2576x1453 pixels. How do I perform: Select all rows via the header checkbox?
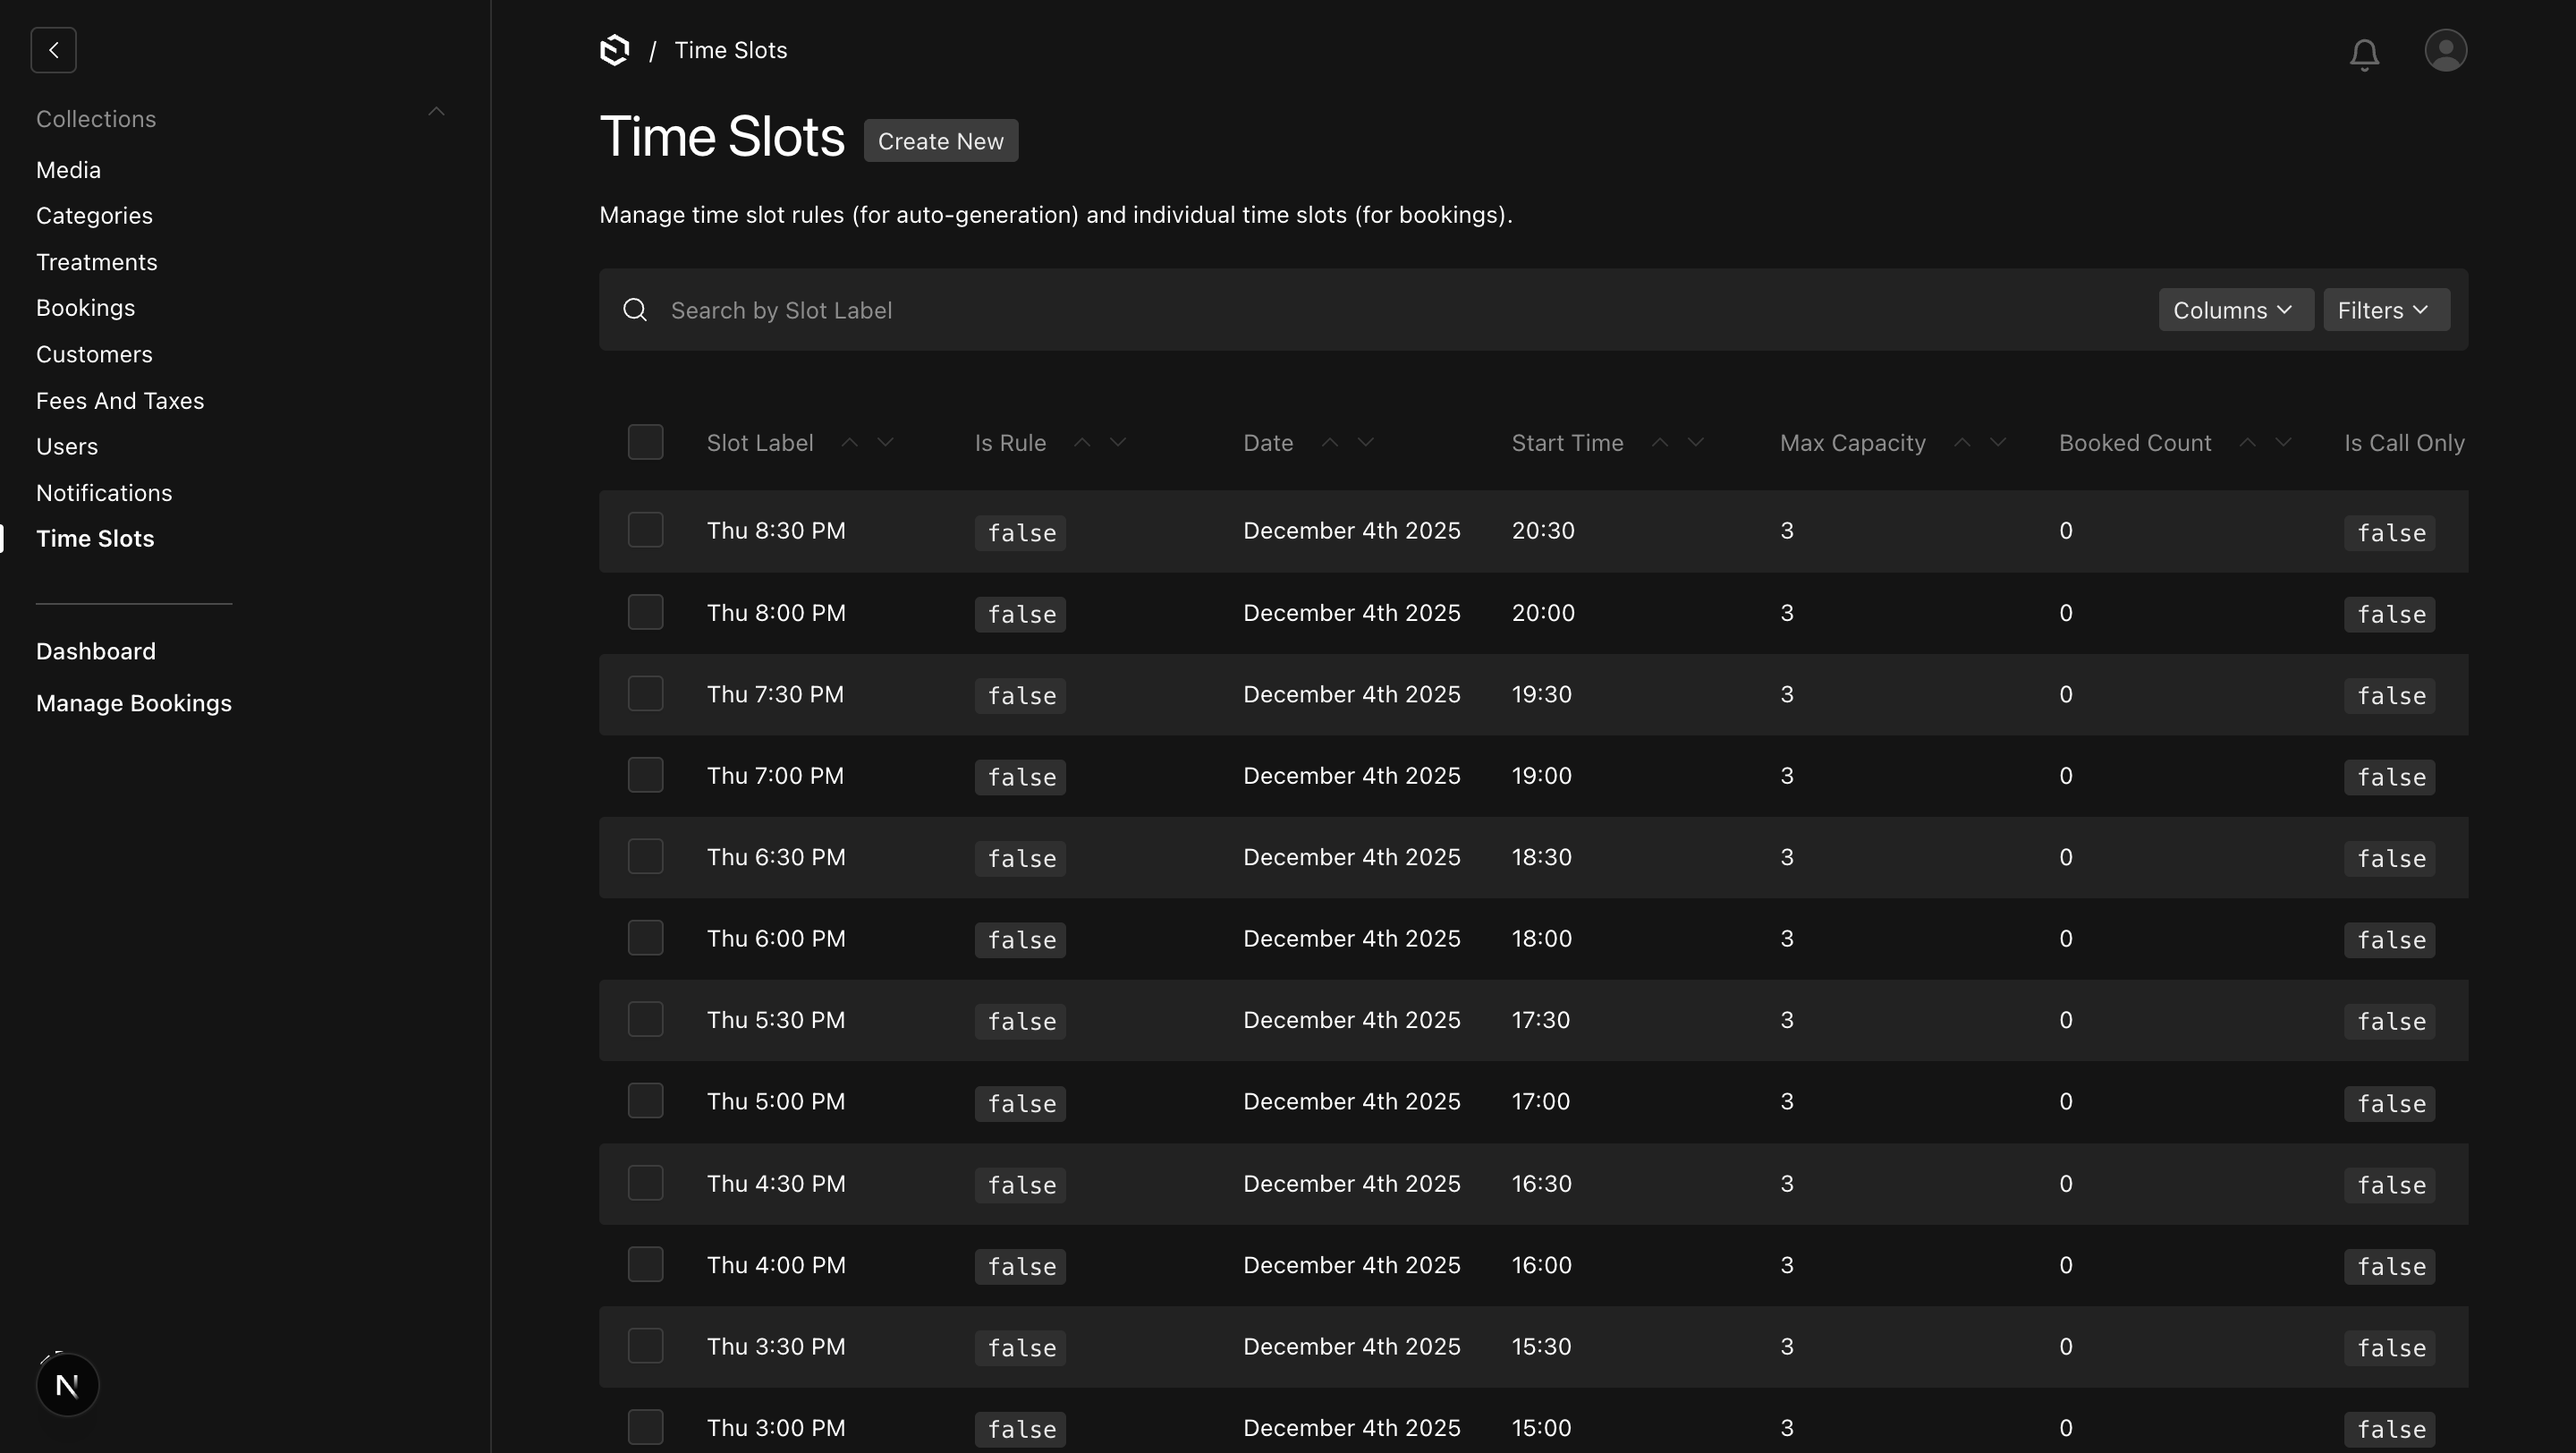646,441
